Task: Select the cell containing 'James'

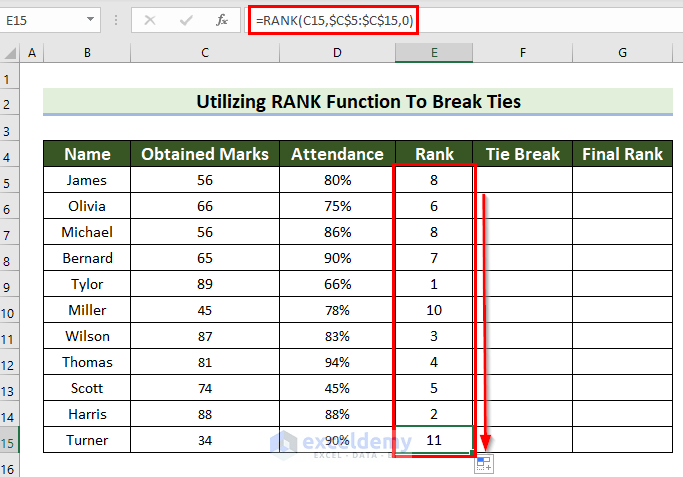Action: pyautogui.click(x=87, y=180)
